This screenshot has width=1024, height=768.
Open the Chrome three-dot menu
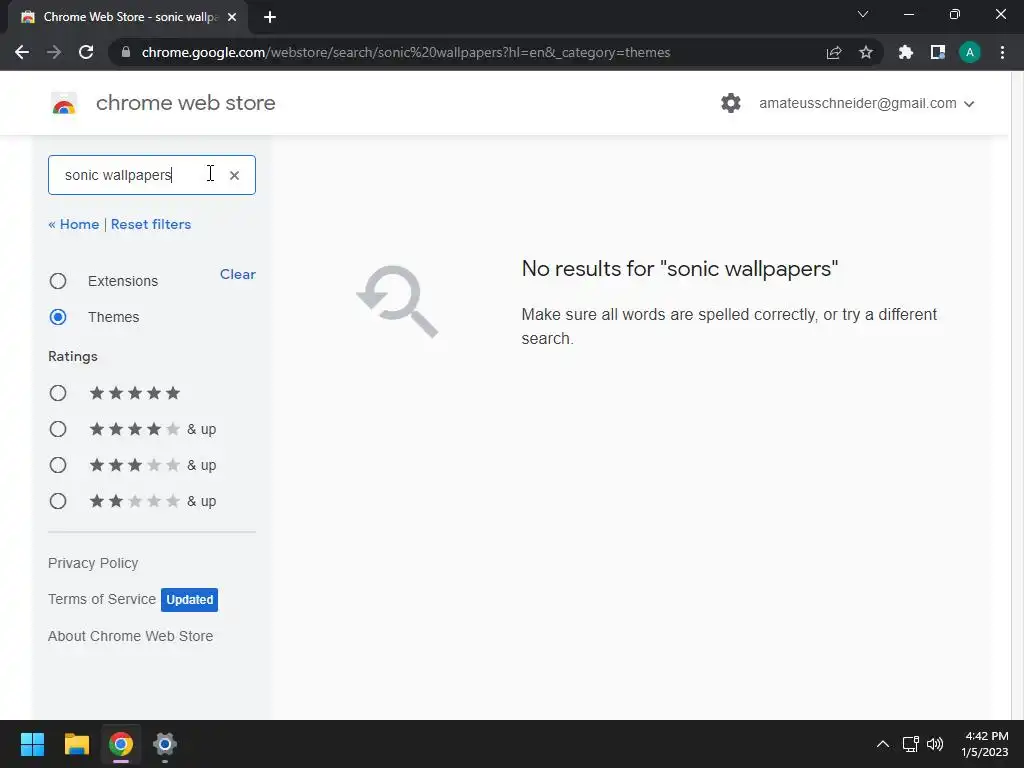[1002, 52]
